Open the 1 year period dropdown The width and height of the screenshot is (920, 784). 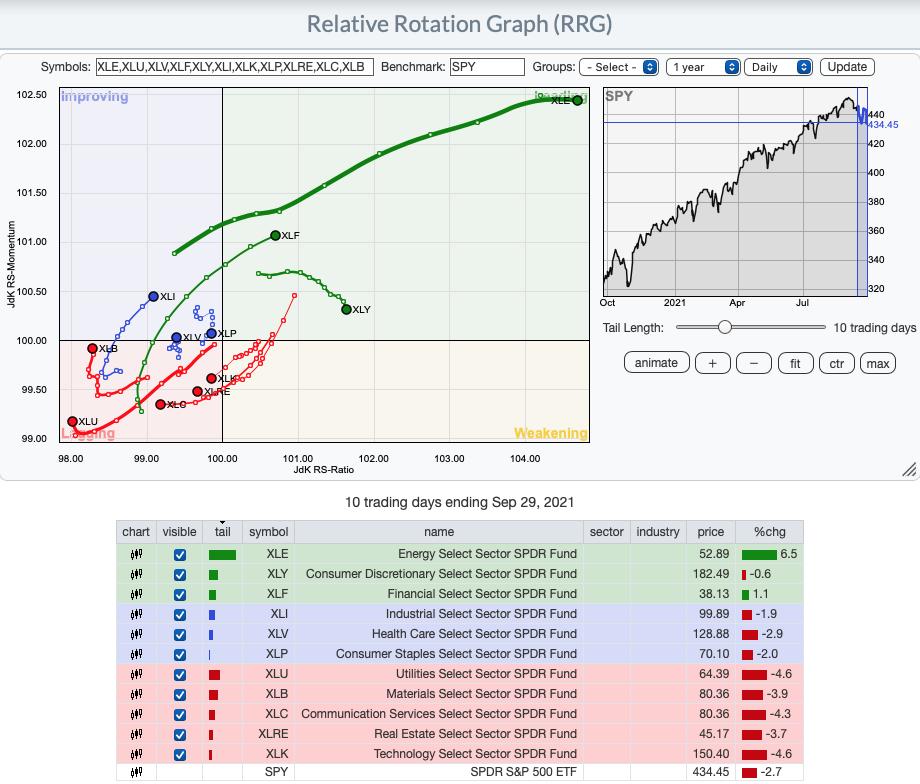point(703,67)
